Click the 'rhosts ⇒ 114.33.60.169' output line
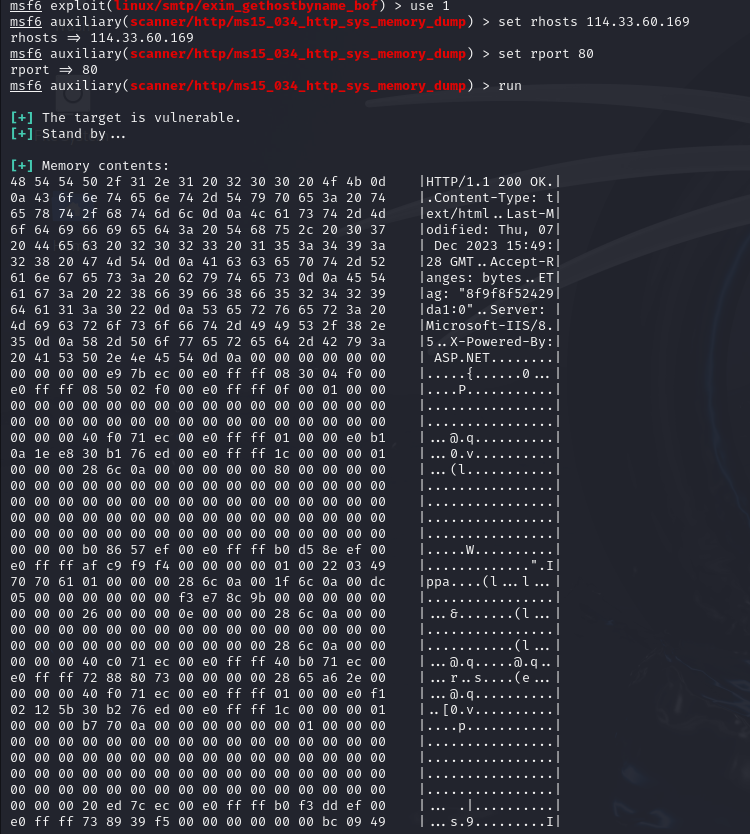The height and width of the screenshot is (834, 750). (102, 38)
